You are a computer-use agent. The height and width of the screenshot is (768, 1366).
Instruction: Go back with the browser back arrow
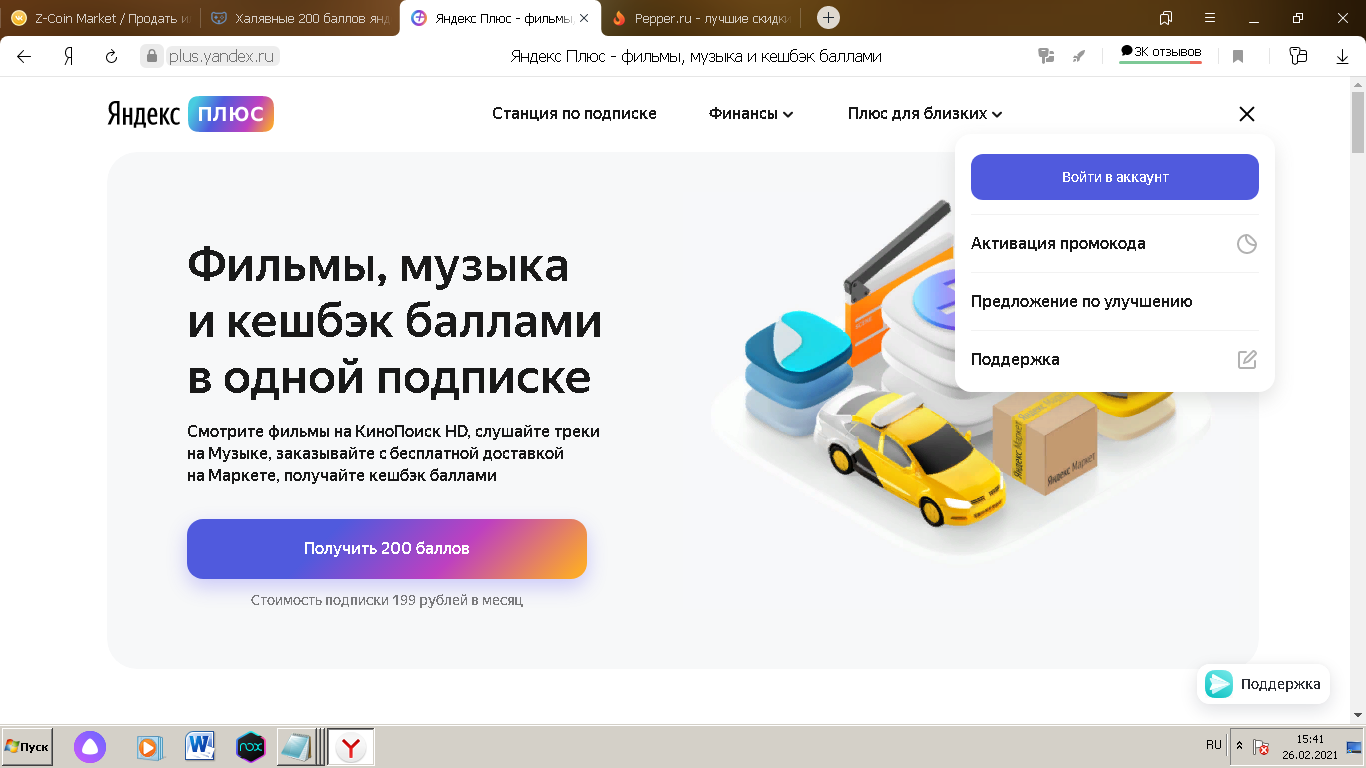pyautogui.click(x=24, y=57)
